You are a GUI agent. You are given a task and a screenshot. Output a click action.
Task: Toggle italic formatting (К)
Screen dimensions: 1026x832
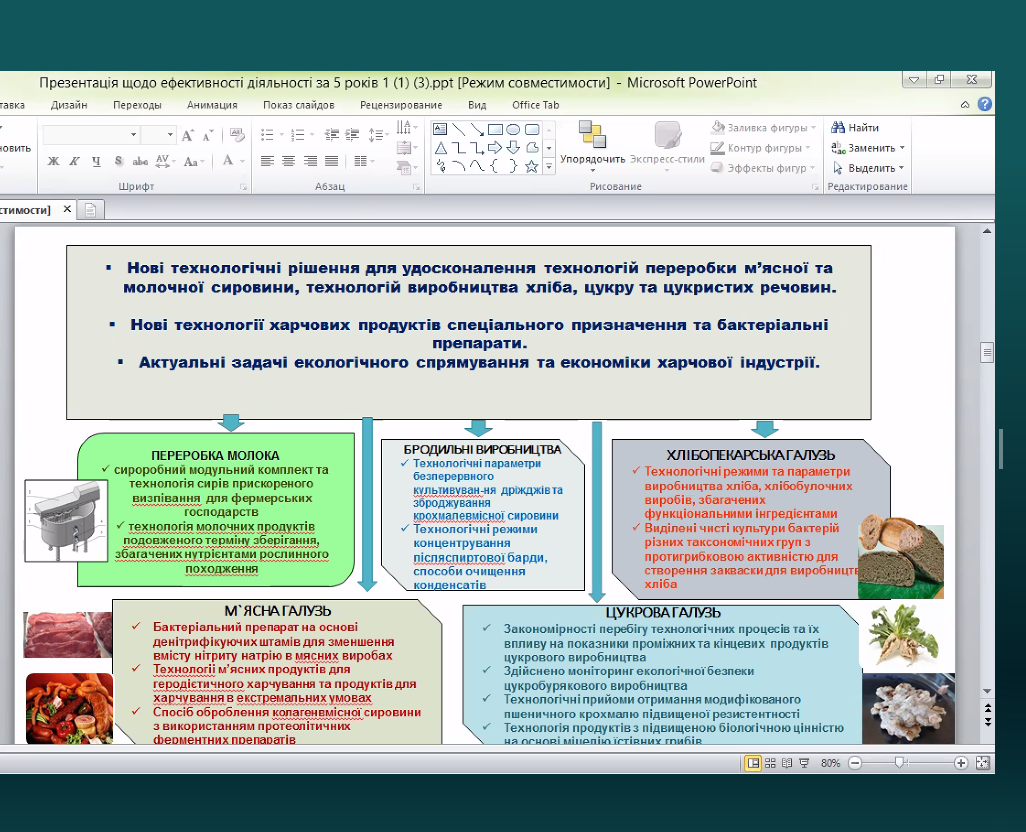pos(74,161)
